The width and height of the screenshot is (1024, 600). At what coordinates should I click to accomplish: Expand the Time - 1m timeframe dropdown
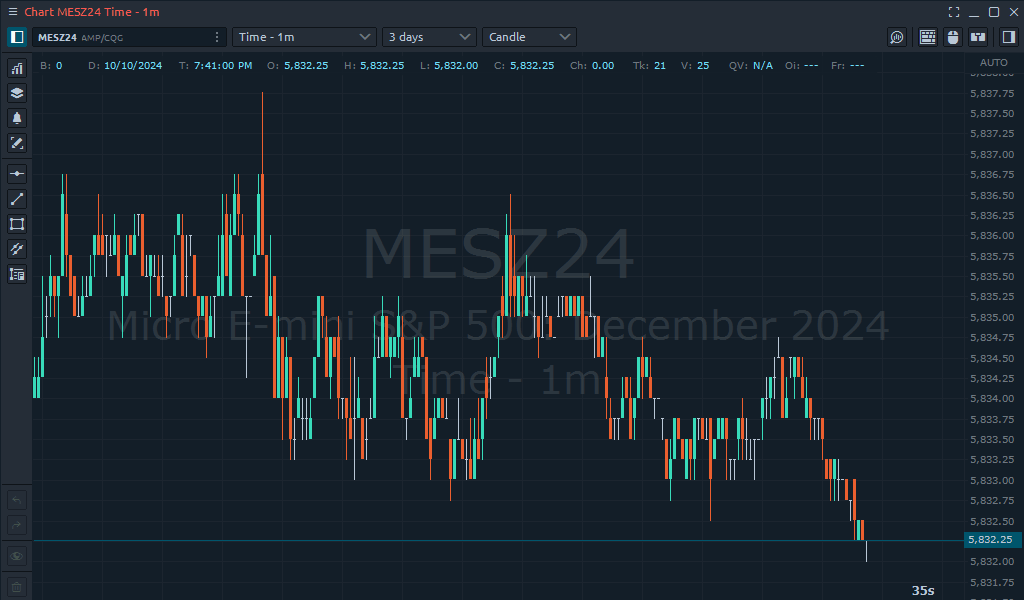[x=305, y=37]
